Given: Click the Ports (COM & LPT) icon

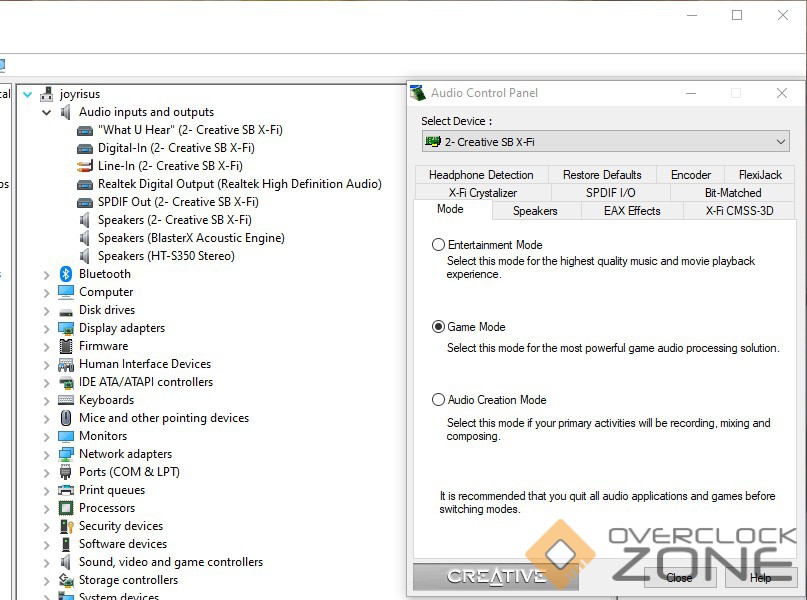Looking at the screenshot, I should point(66,472).
